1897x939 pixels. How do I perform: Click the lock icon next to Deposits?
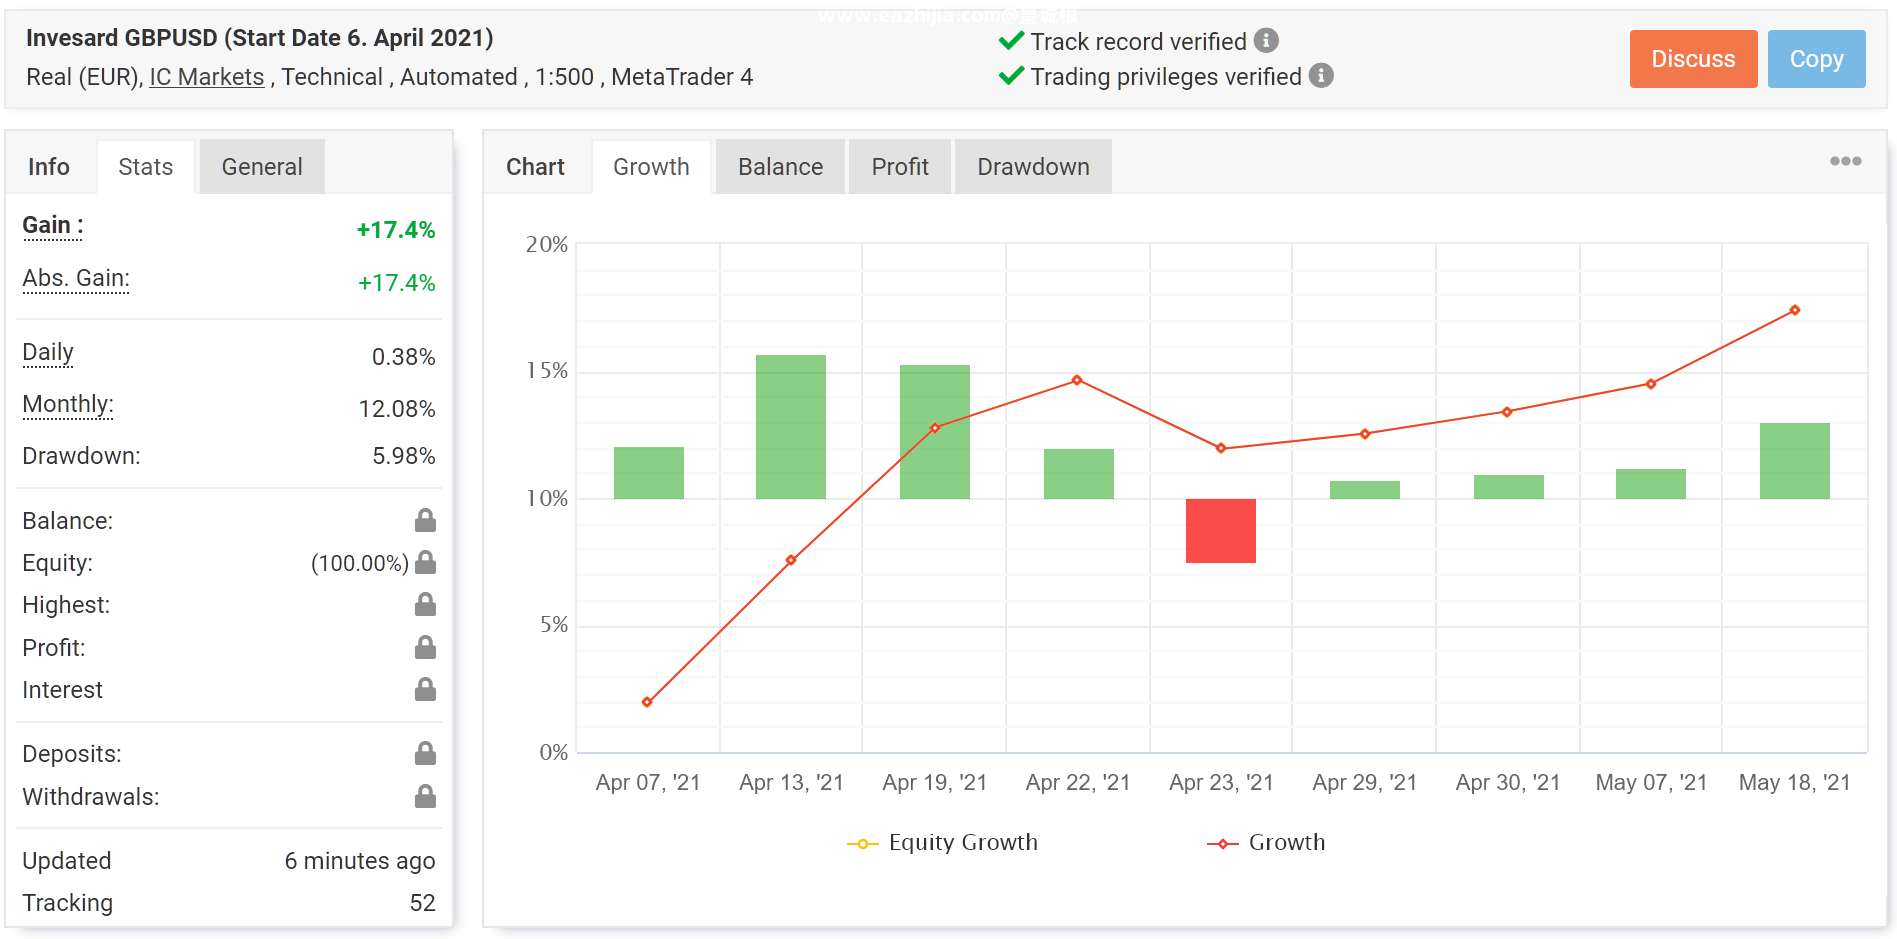425,753
